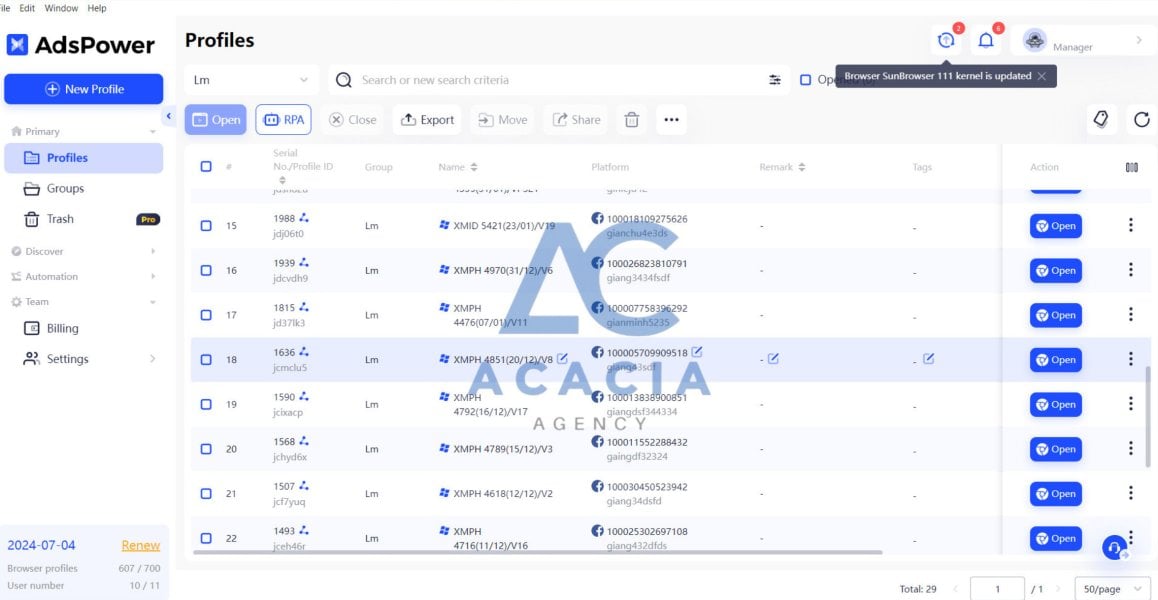Collapse the Team section
1158x600 pixels.
click(153, 301)
